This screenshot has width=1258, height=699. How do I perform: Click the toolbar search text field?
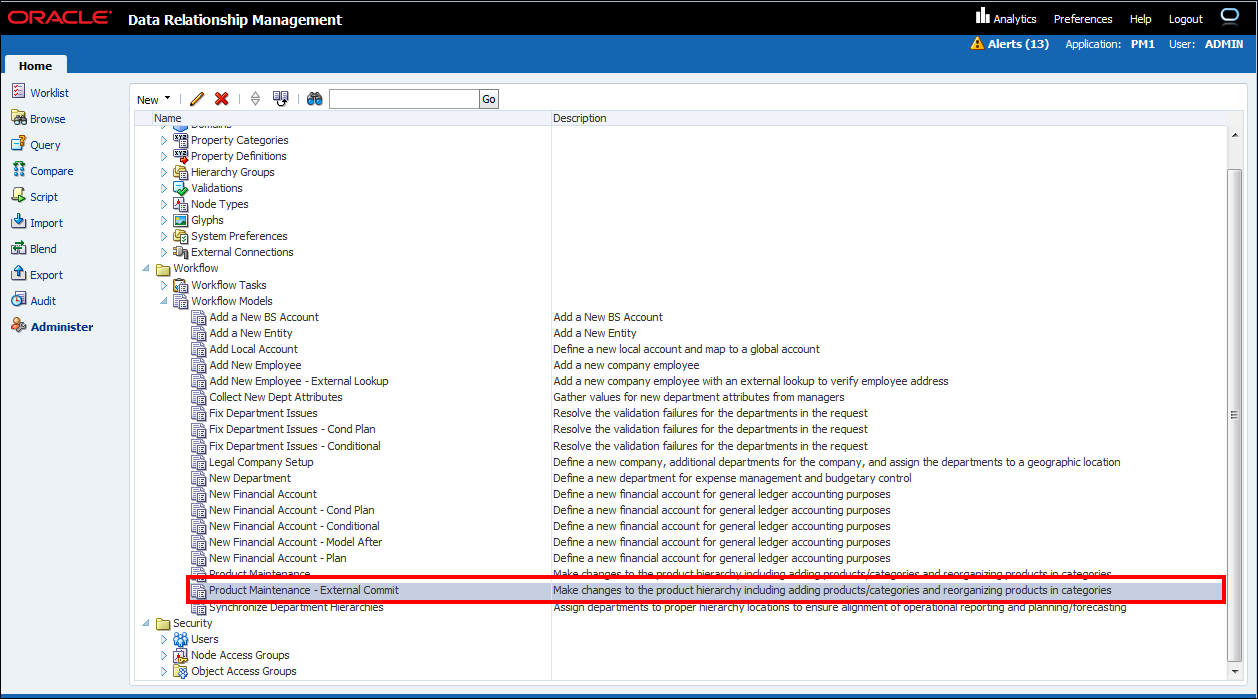pos(404,99)
